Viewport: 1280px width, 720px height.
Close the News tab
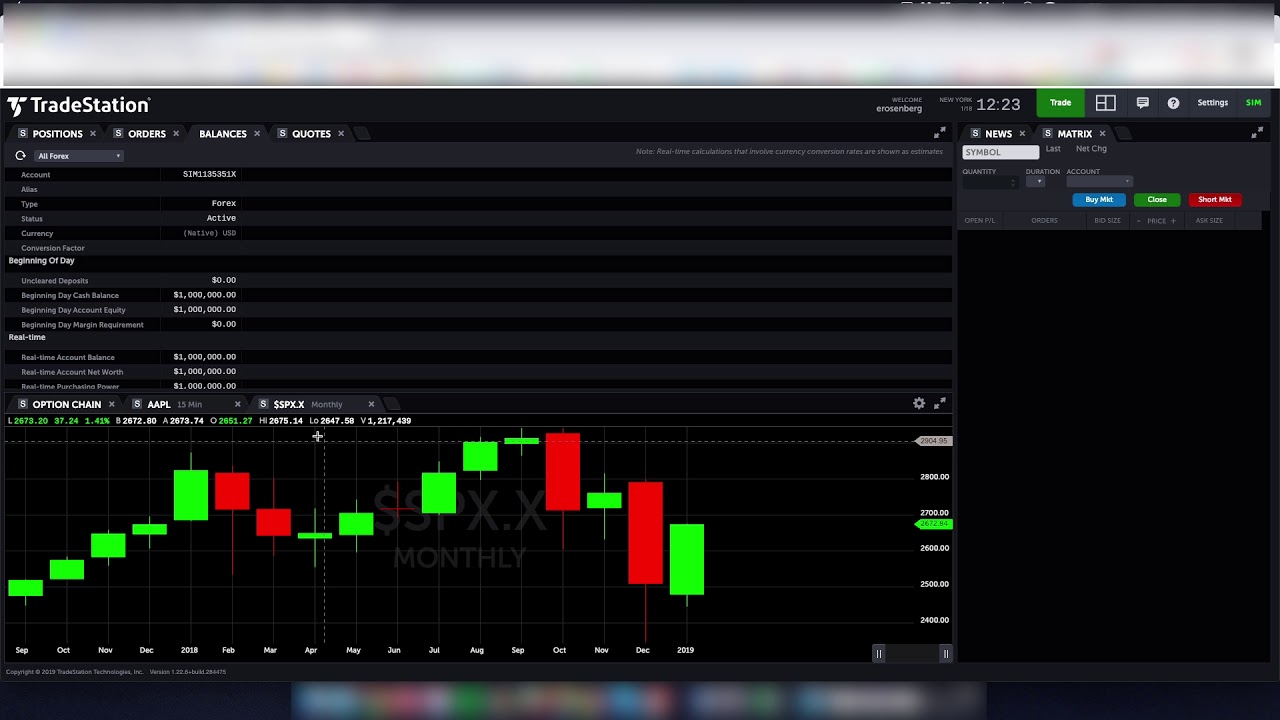click(1022, 133)
